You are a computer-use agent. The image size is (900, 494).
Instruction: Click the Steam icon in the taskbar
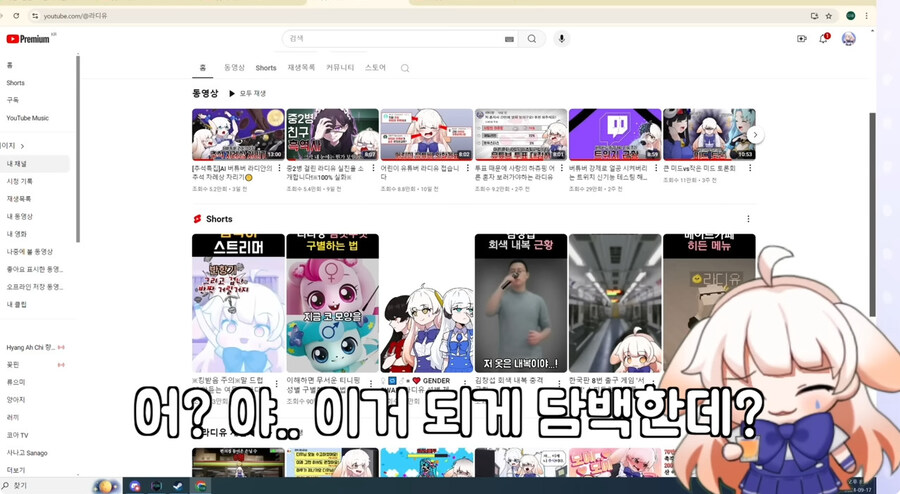[x=177, y=486]
